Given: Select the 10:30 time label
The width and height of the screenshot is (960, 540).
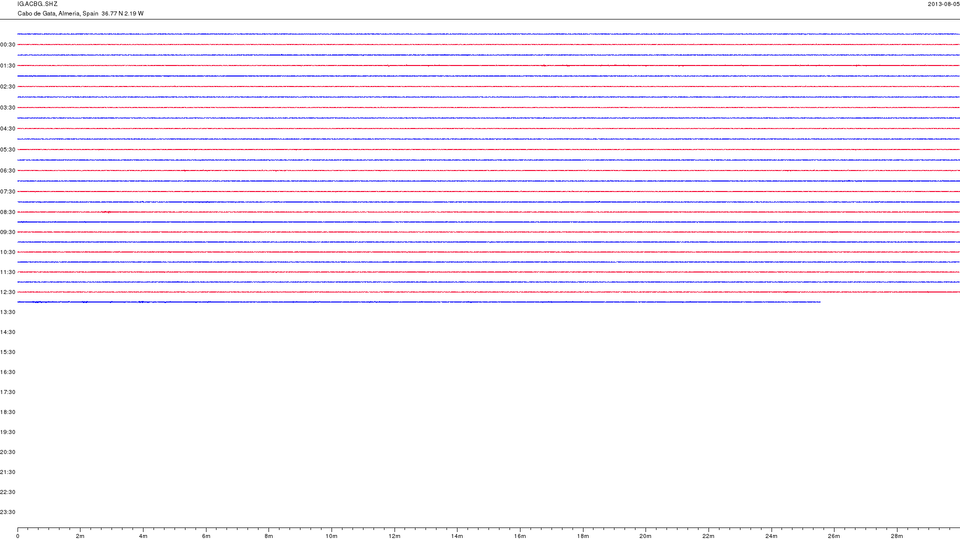Looking at the screenshot, I should coord(7,252).
